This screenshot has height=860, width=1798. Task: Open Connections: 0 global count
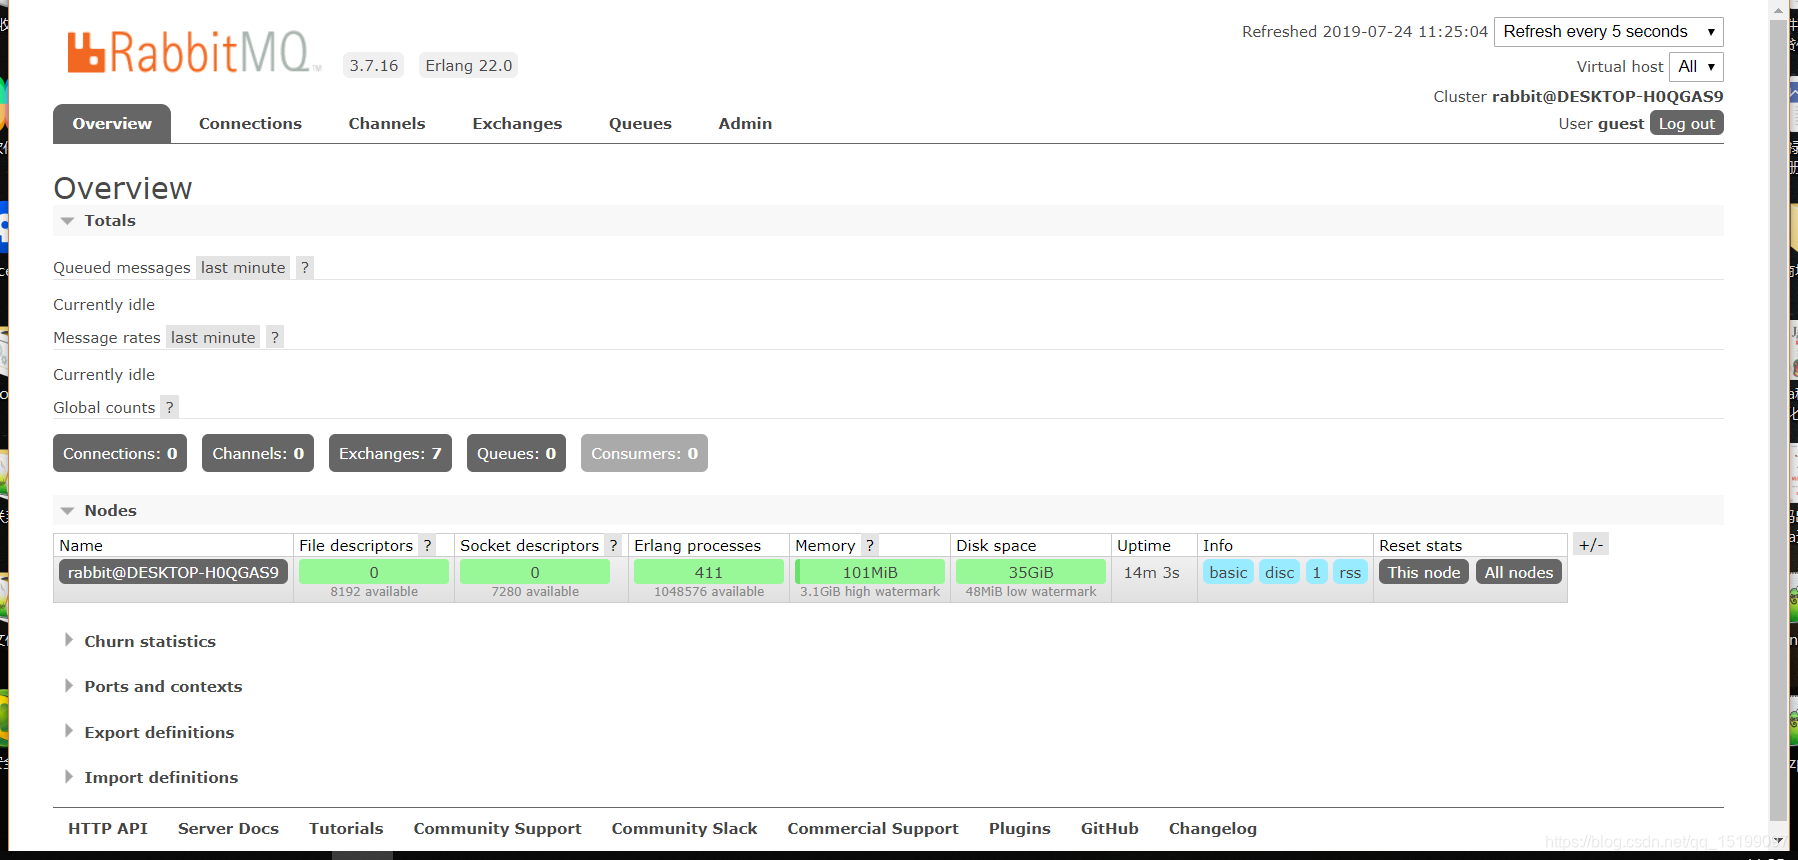pos(120,453)
